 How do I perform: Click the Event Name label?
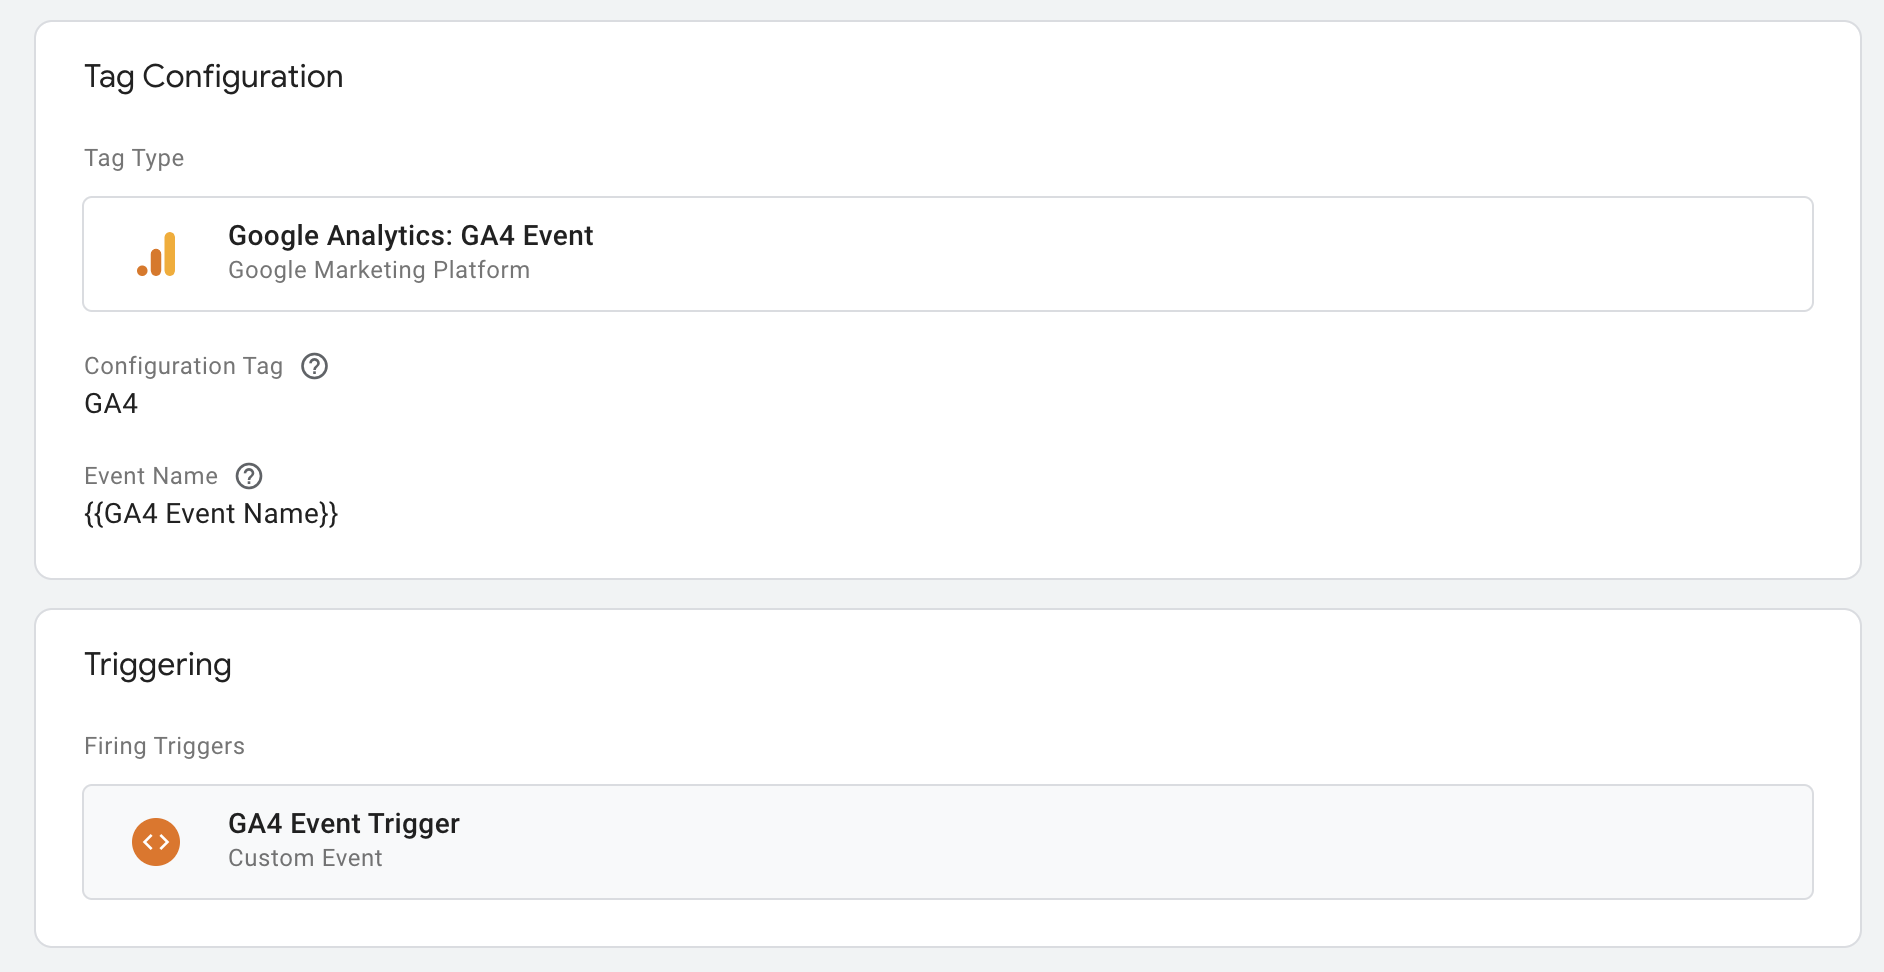point(150,476)
